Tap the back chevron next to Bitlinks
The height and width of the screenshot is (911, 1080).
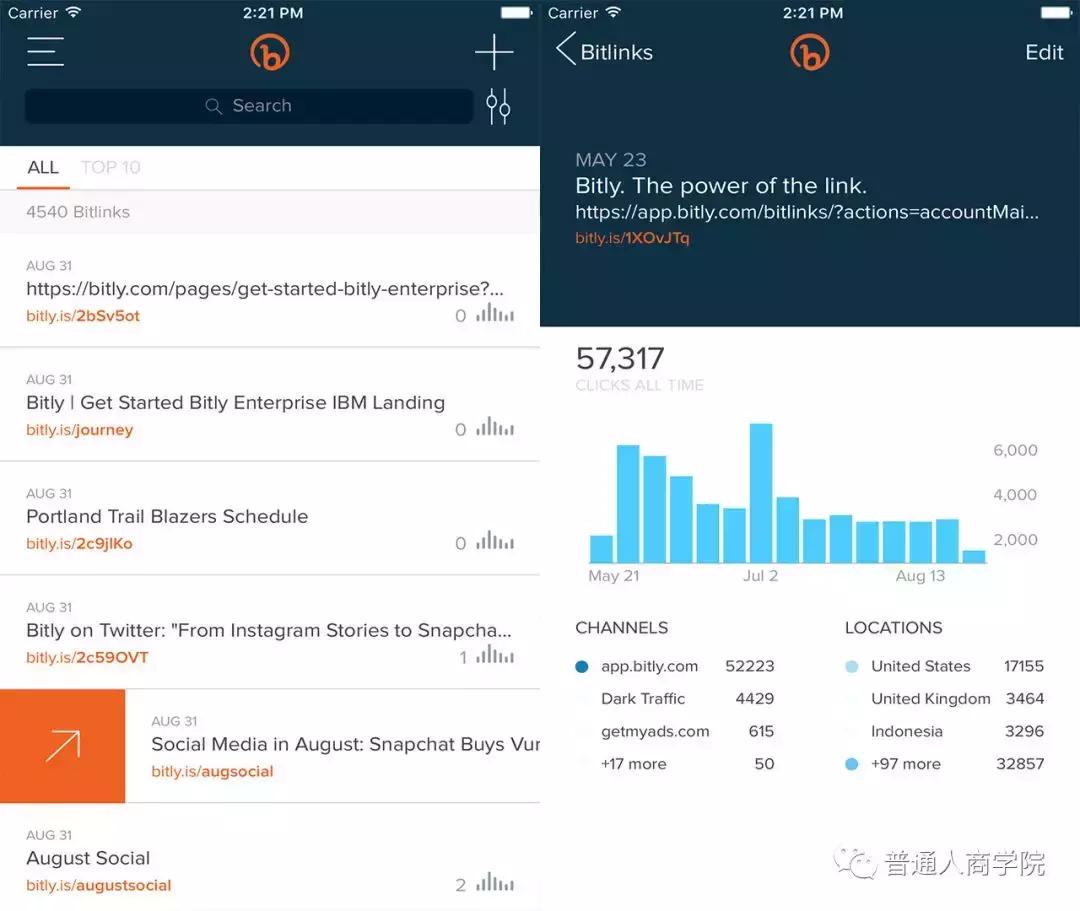(565, 50)
